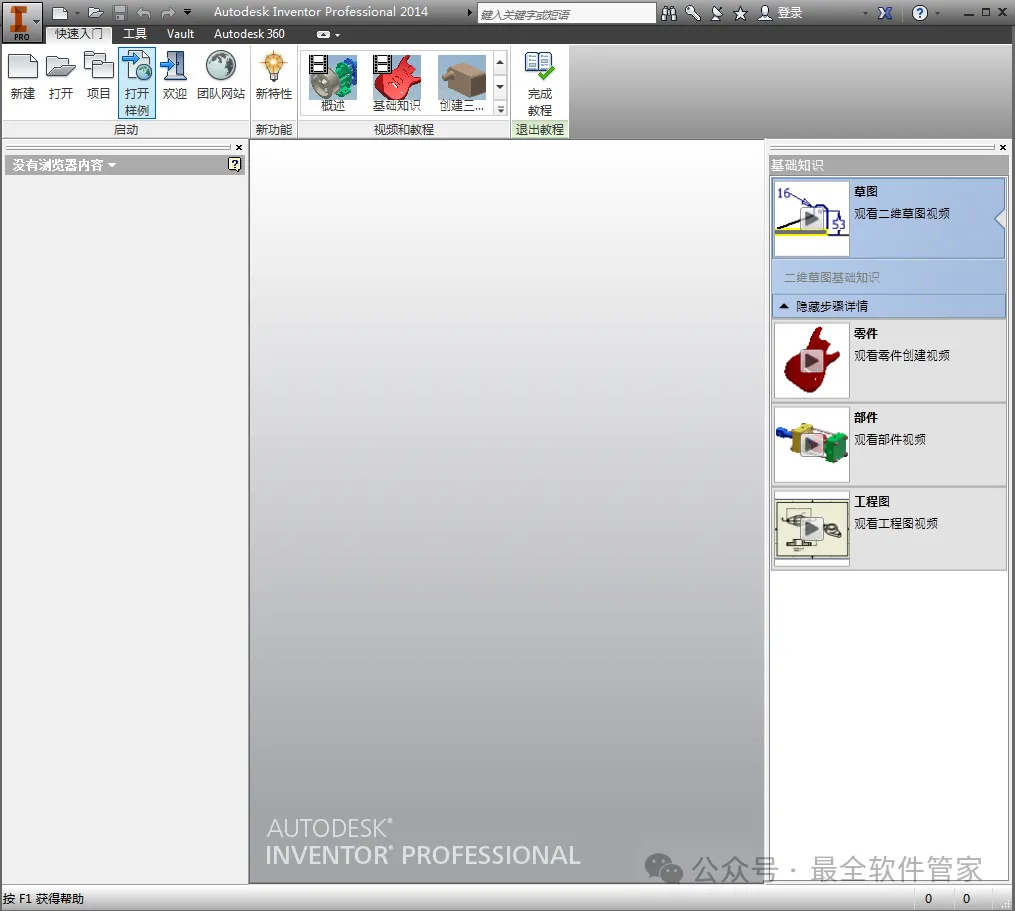
Task: Switch to the Vault tab
Action: coord(180,34)
